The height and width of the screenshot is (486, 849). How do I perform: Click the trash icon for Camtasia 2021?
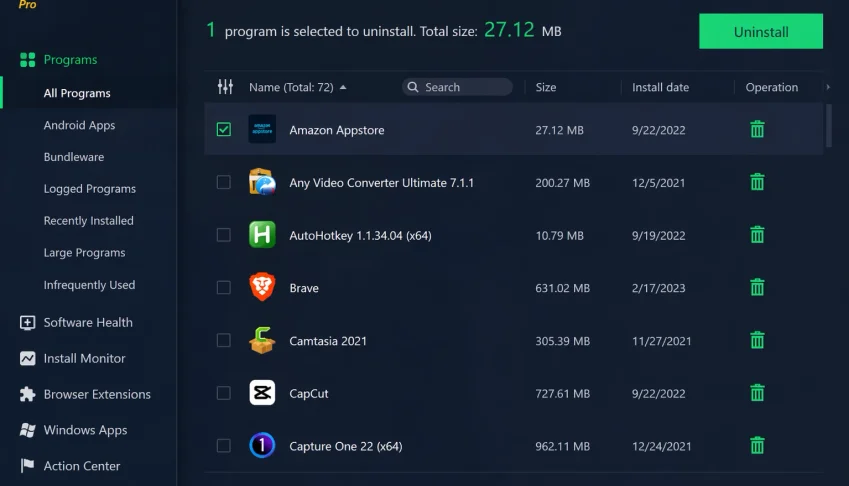point(757,340)
